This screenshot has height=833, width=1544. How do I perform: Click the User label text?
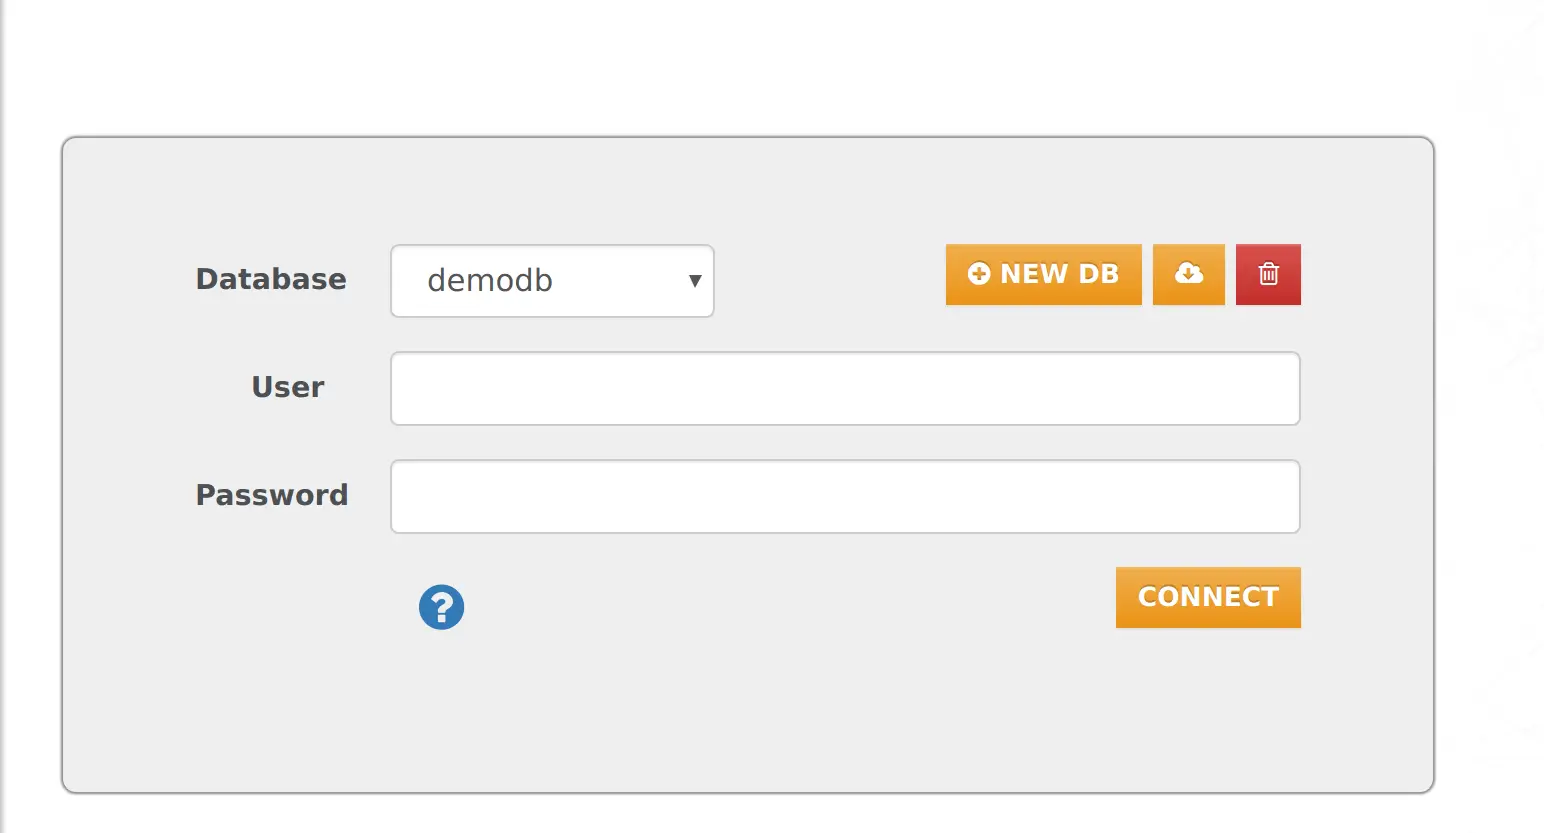[288, 387]
